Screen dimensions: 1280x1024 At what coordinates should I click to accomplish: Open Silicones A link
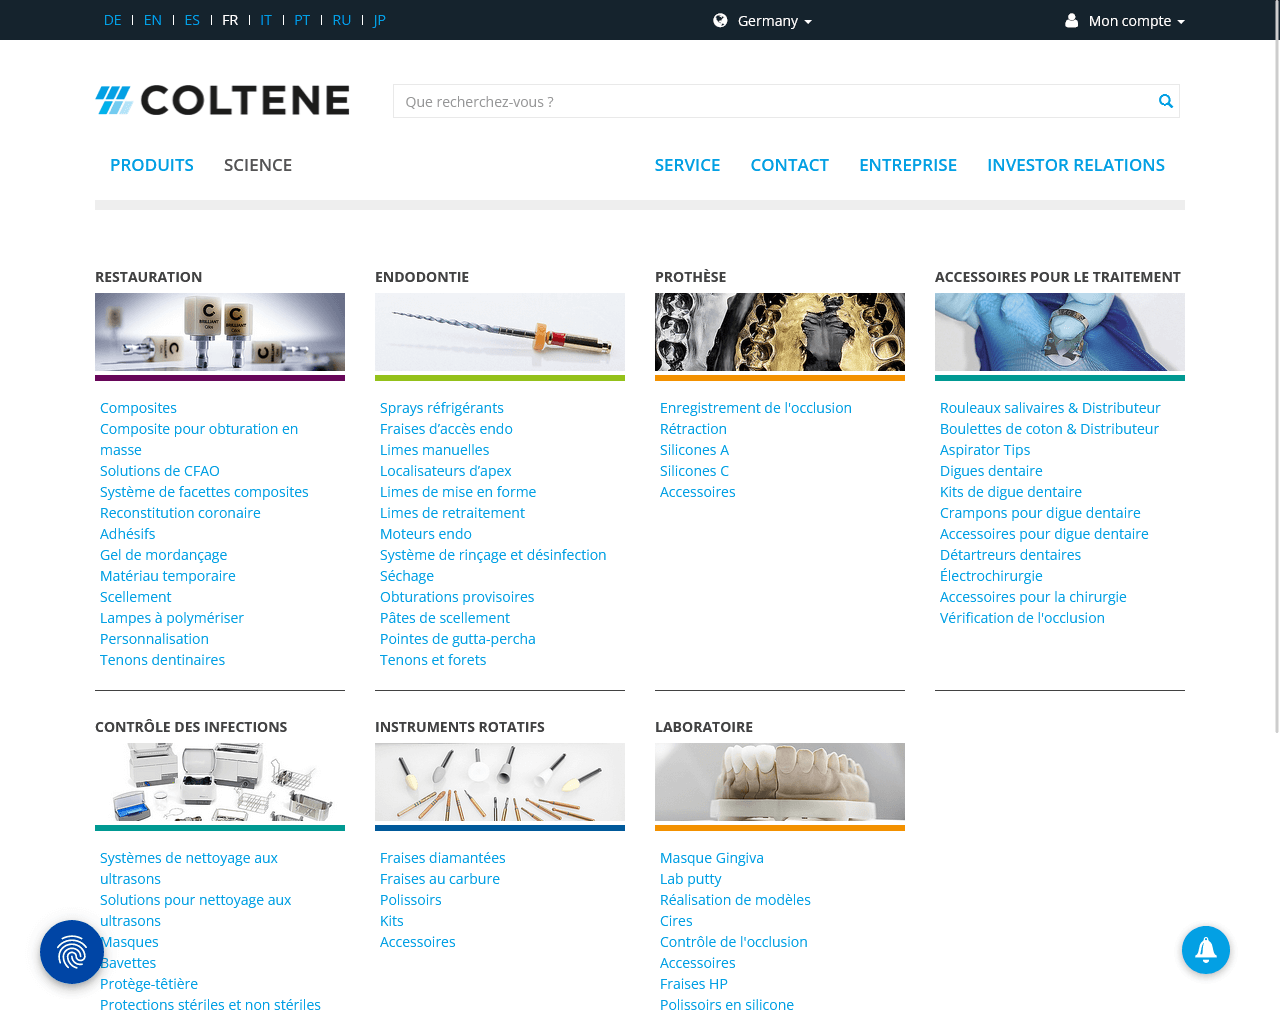tap(694, 450)
